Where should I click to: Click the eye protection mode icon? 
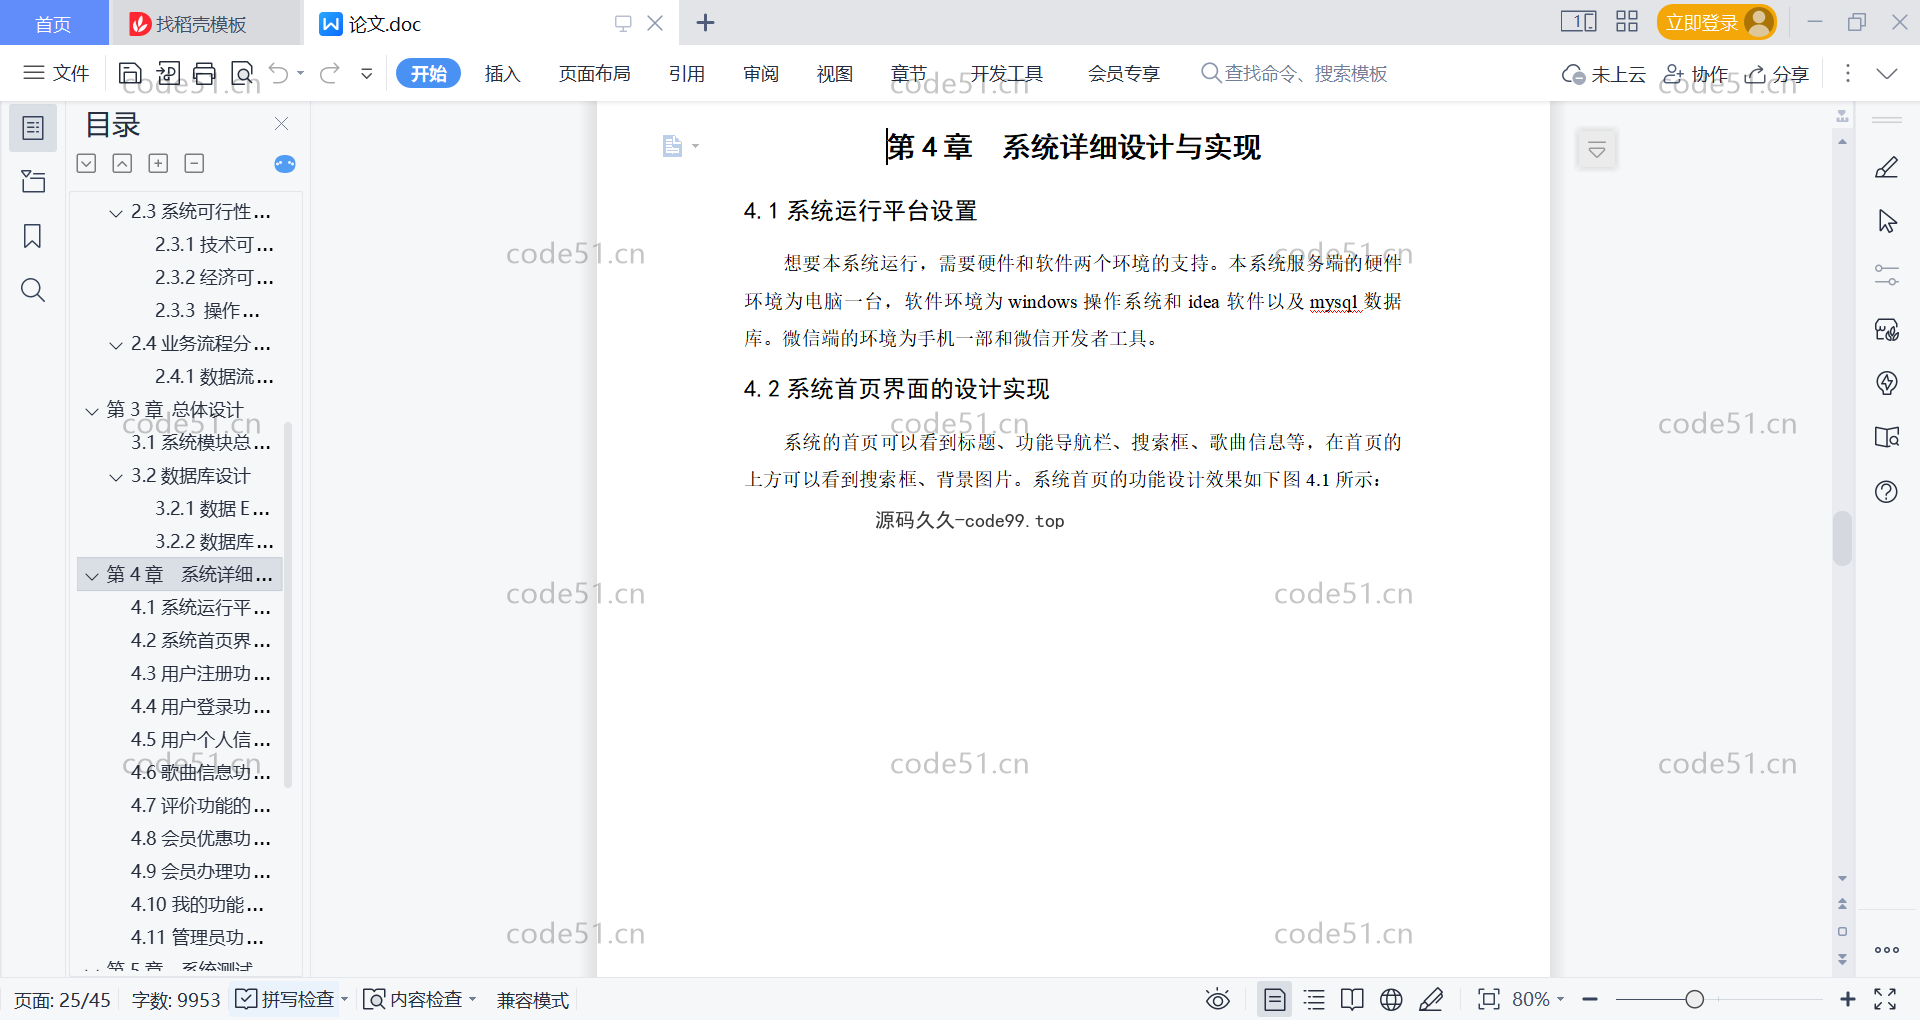(1218, 999)
